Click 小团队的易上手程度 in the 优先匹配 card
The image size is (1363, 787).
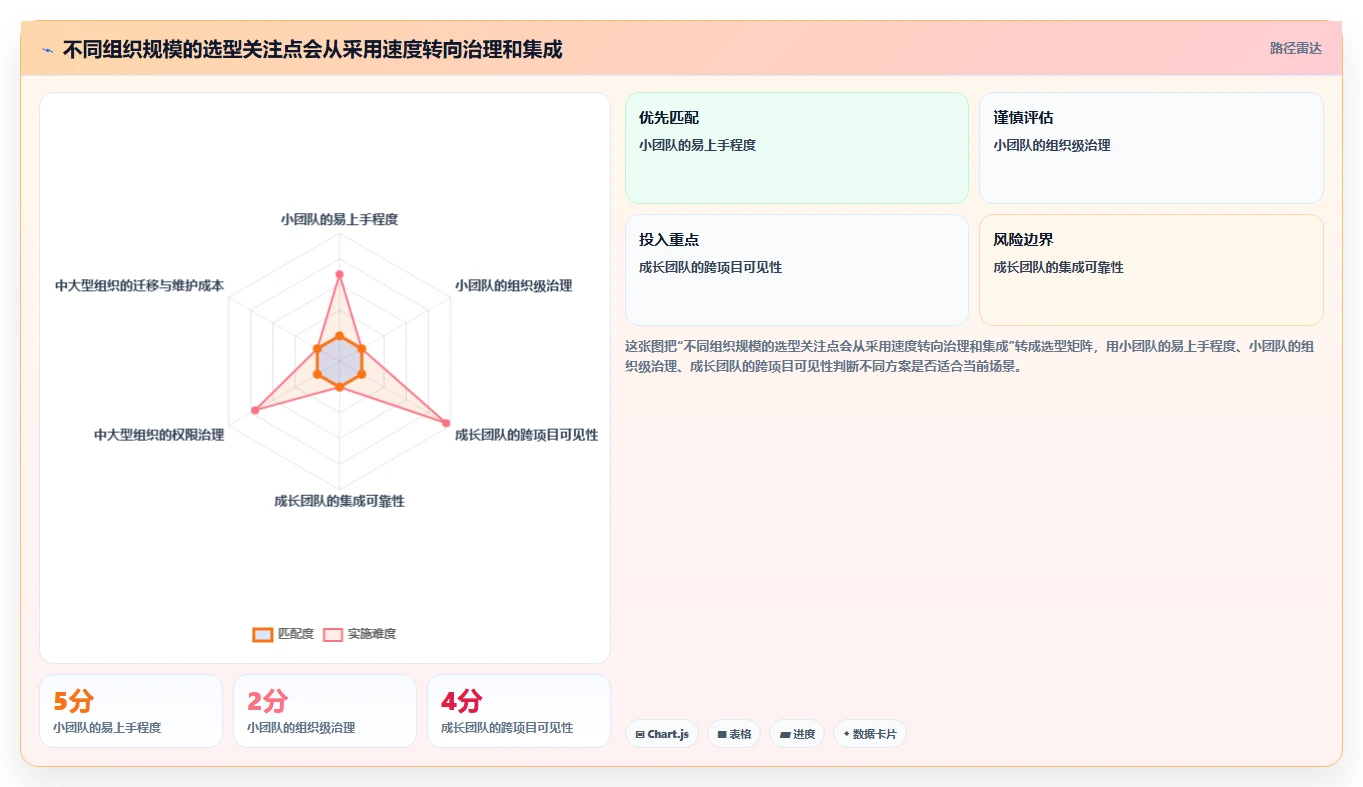tap(697, 145)
